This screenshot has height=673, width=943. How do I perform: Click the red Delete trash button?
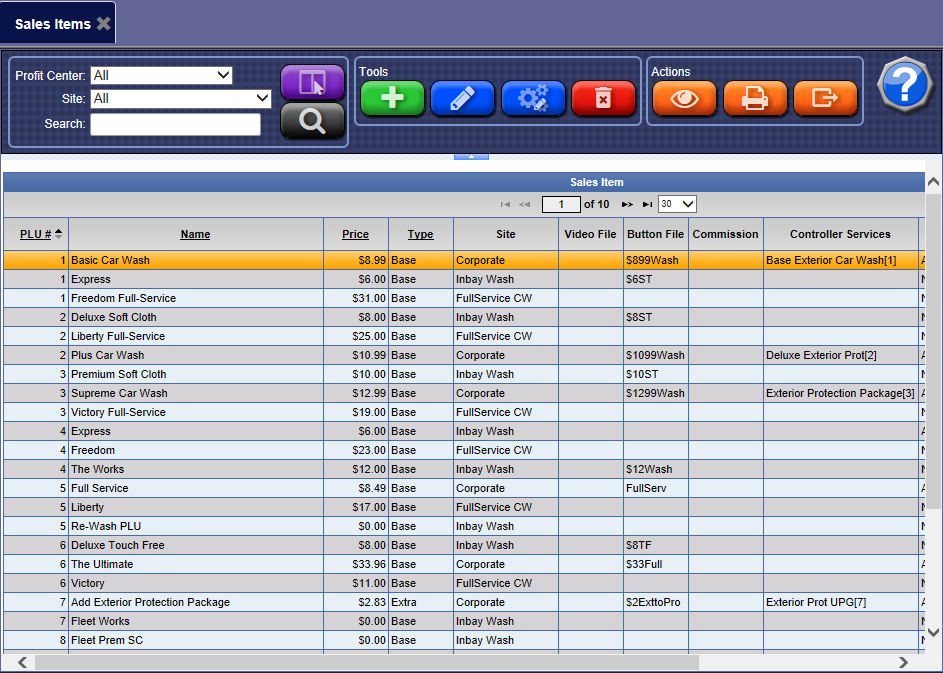tap(603, 98)
